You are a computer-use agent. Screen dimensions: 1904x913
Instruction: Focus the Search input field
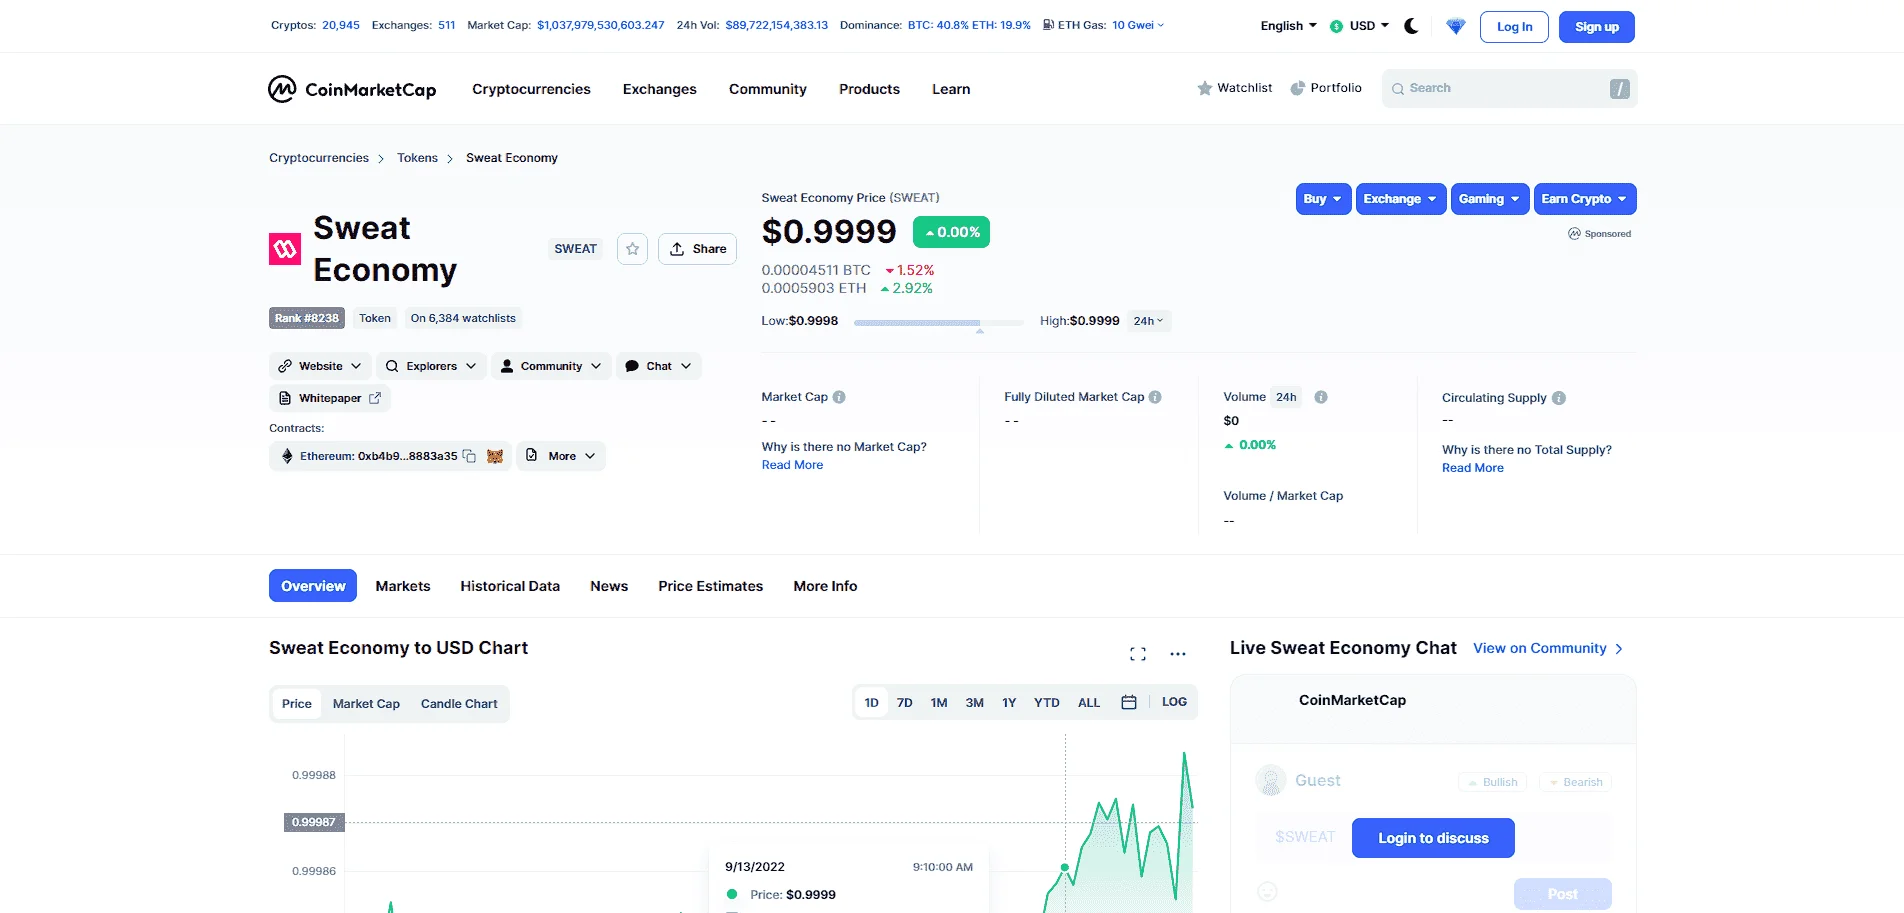click(x=1509, y=88)
